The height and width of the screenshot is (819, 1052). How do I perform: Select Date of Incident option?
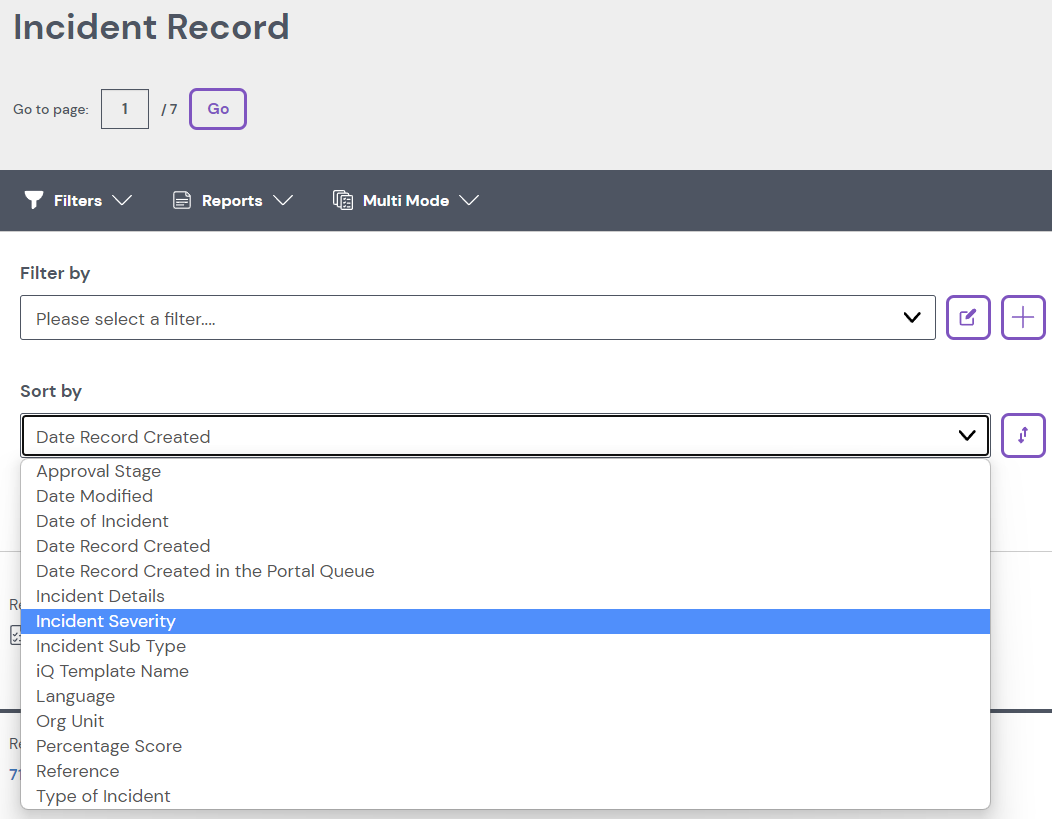pyautogui.click(x=102, y=522)
